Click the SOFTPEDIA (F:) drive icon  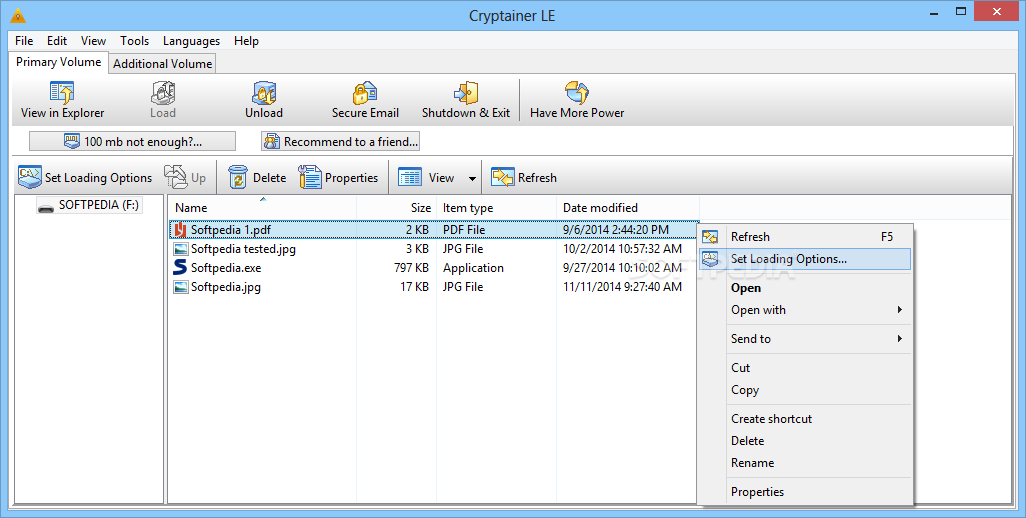(46, 207)
